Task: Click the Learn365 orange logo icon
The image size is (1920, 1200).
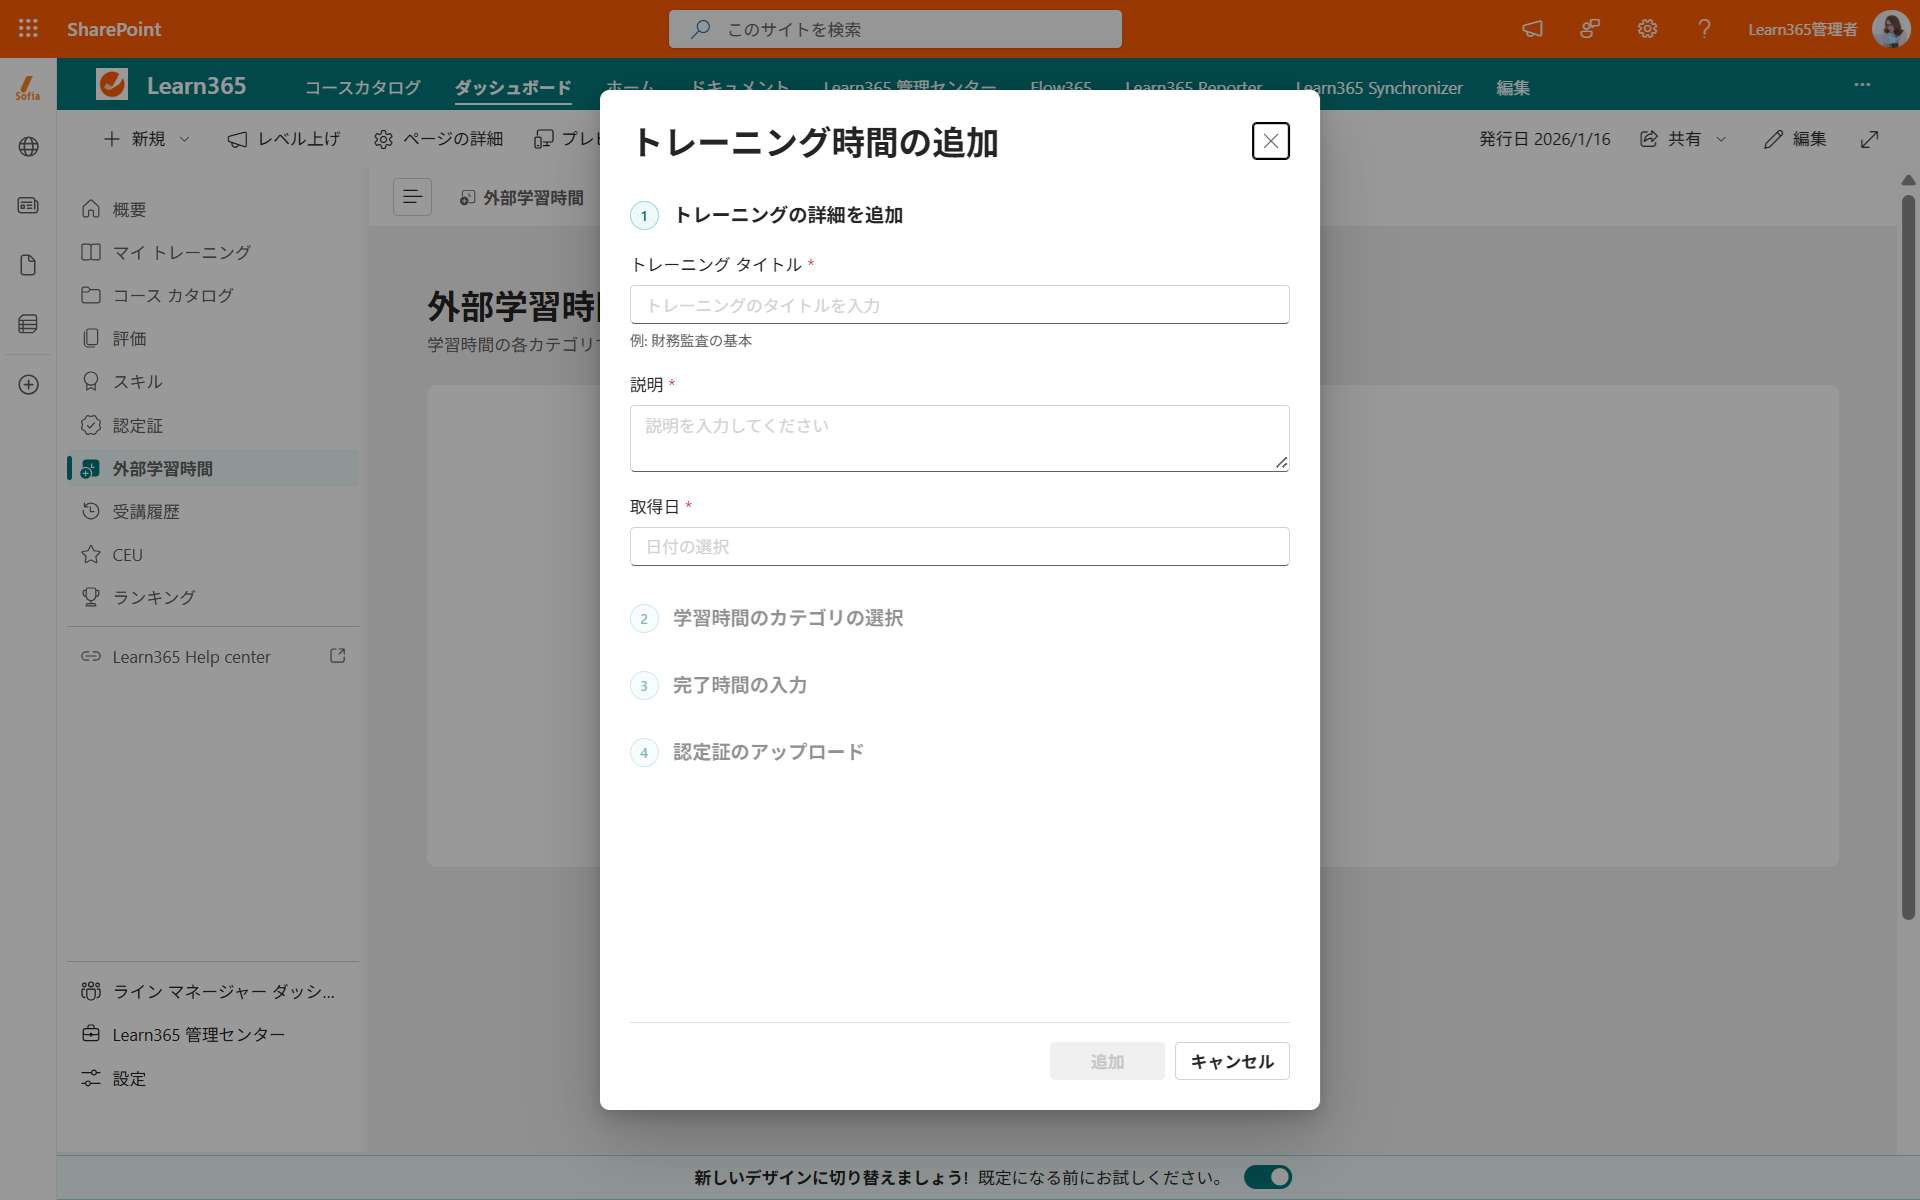Action: (x=112, y=84)
